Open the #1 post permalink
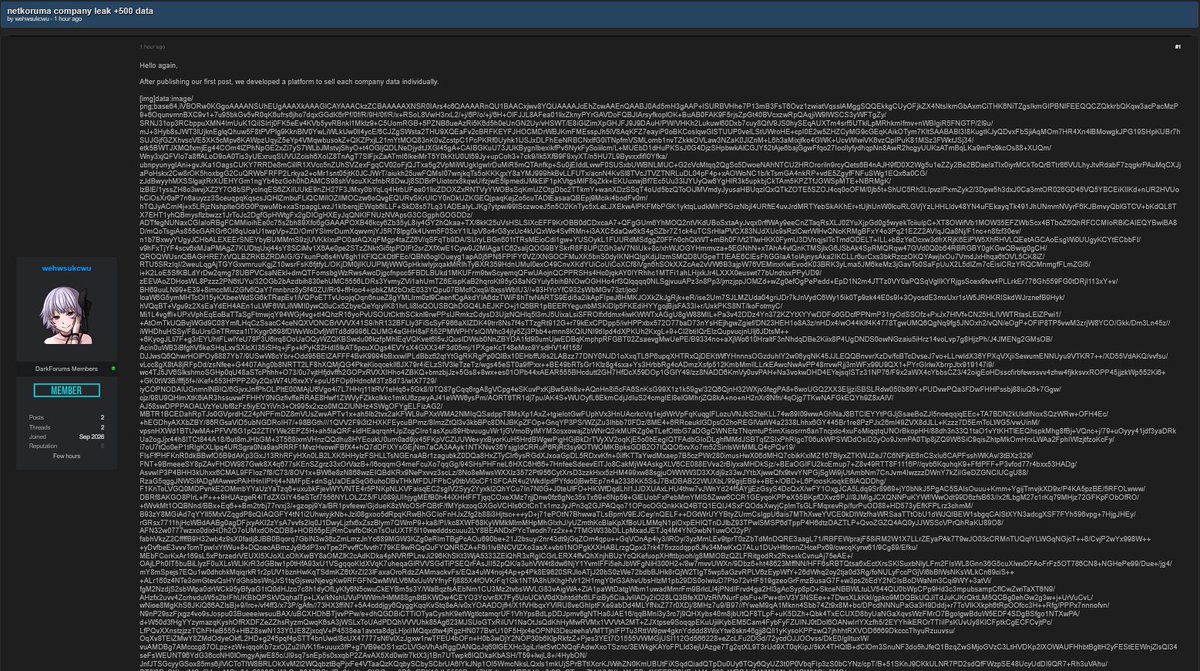The image size is (1200, 671). [1178, 46]
